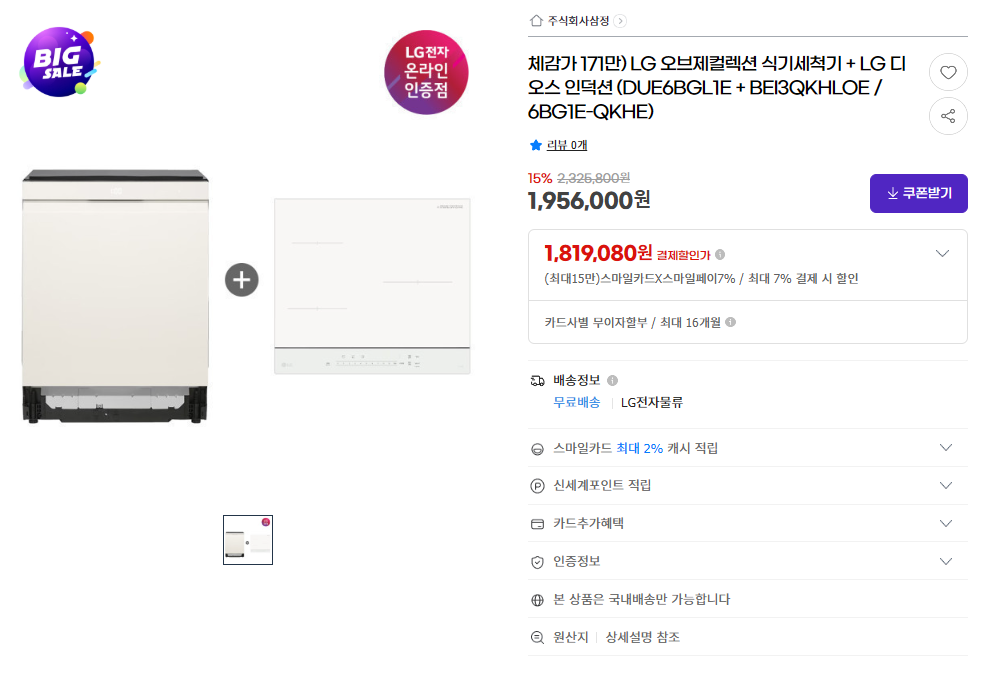Open the seller arrow next to 주식회사삼성
989x673 pixels.
(620, 20)
